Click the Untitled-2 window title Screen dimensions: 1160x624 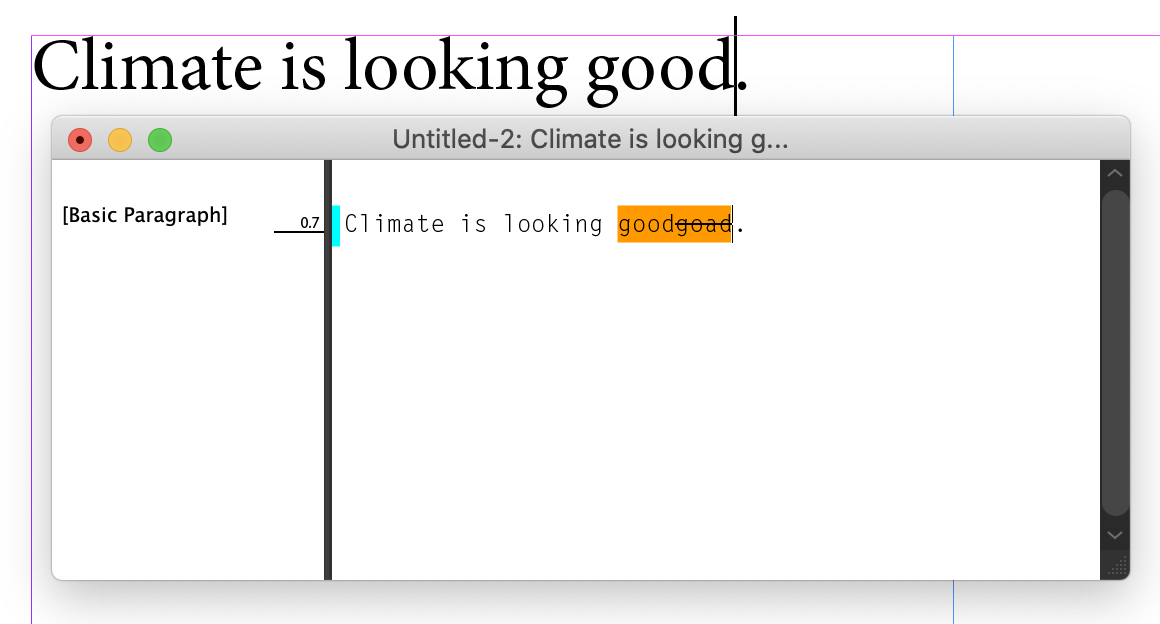tap(593, 139)
